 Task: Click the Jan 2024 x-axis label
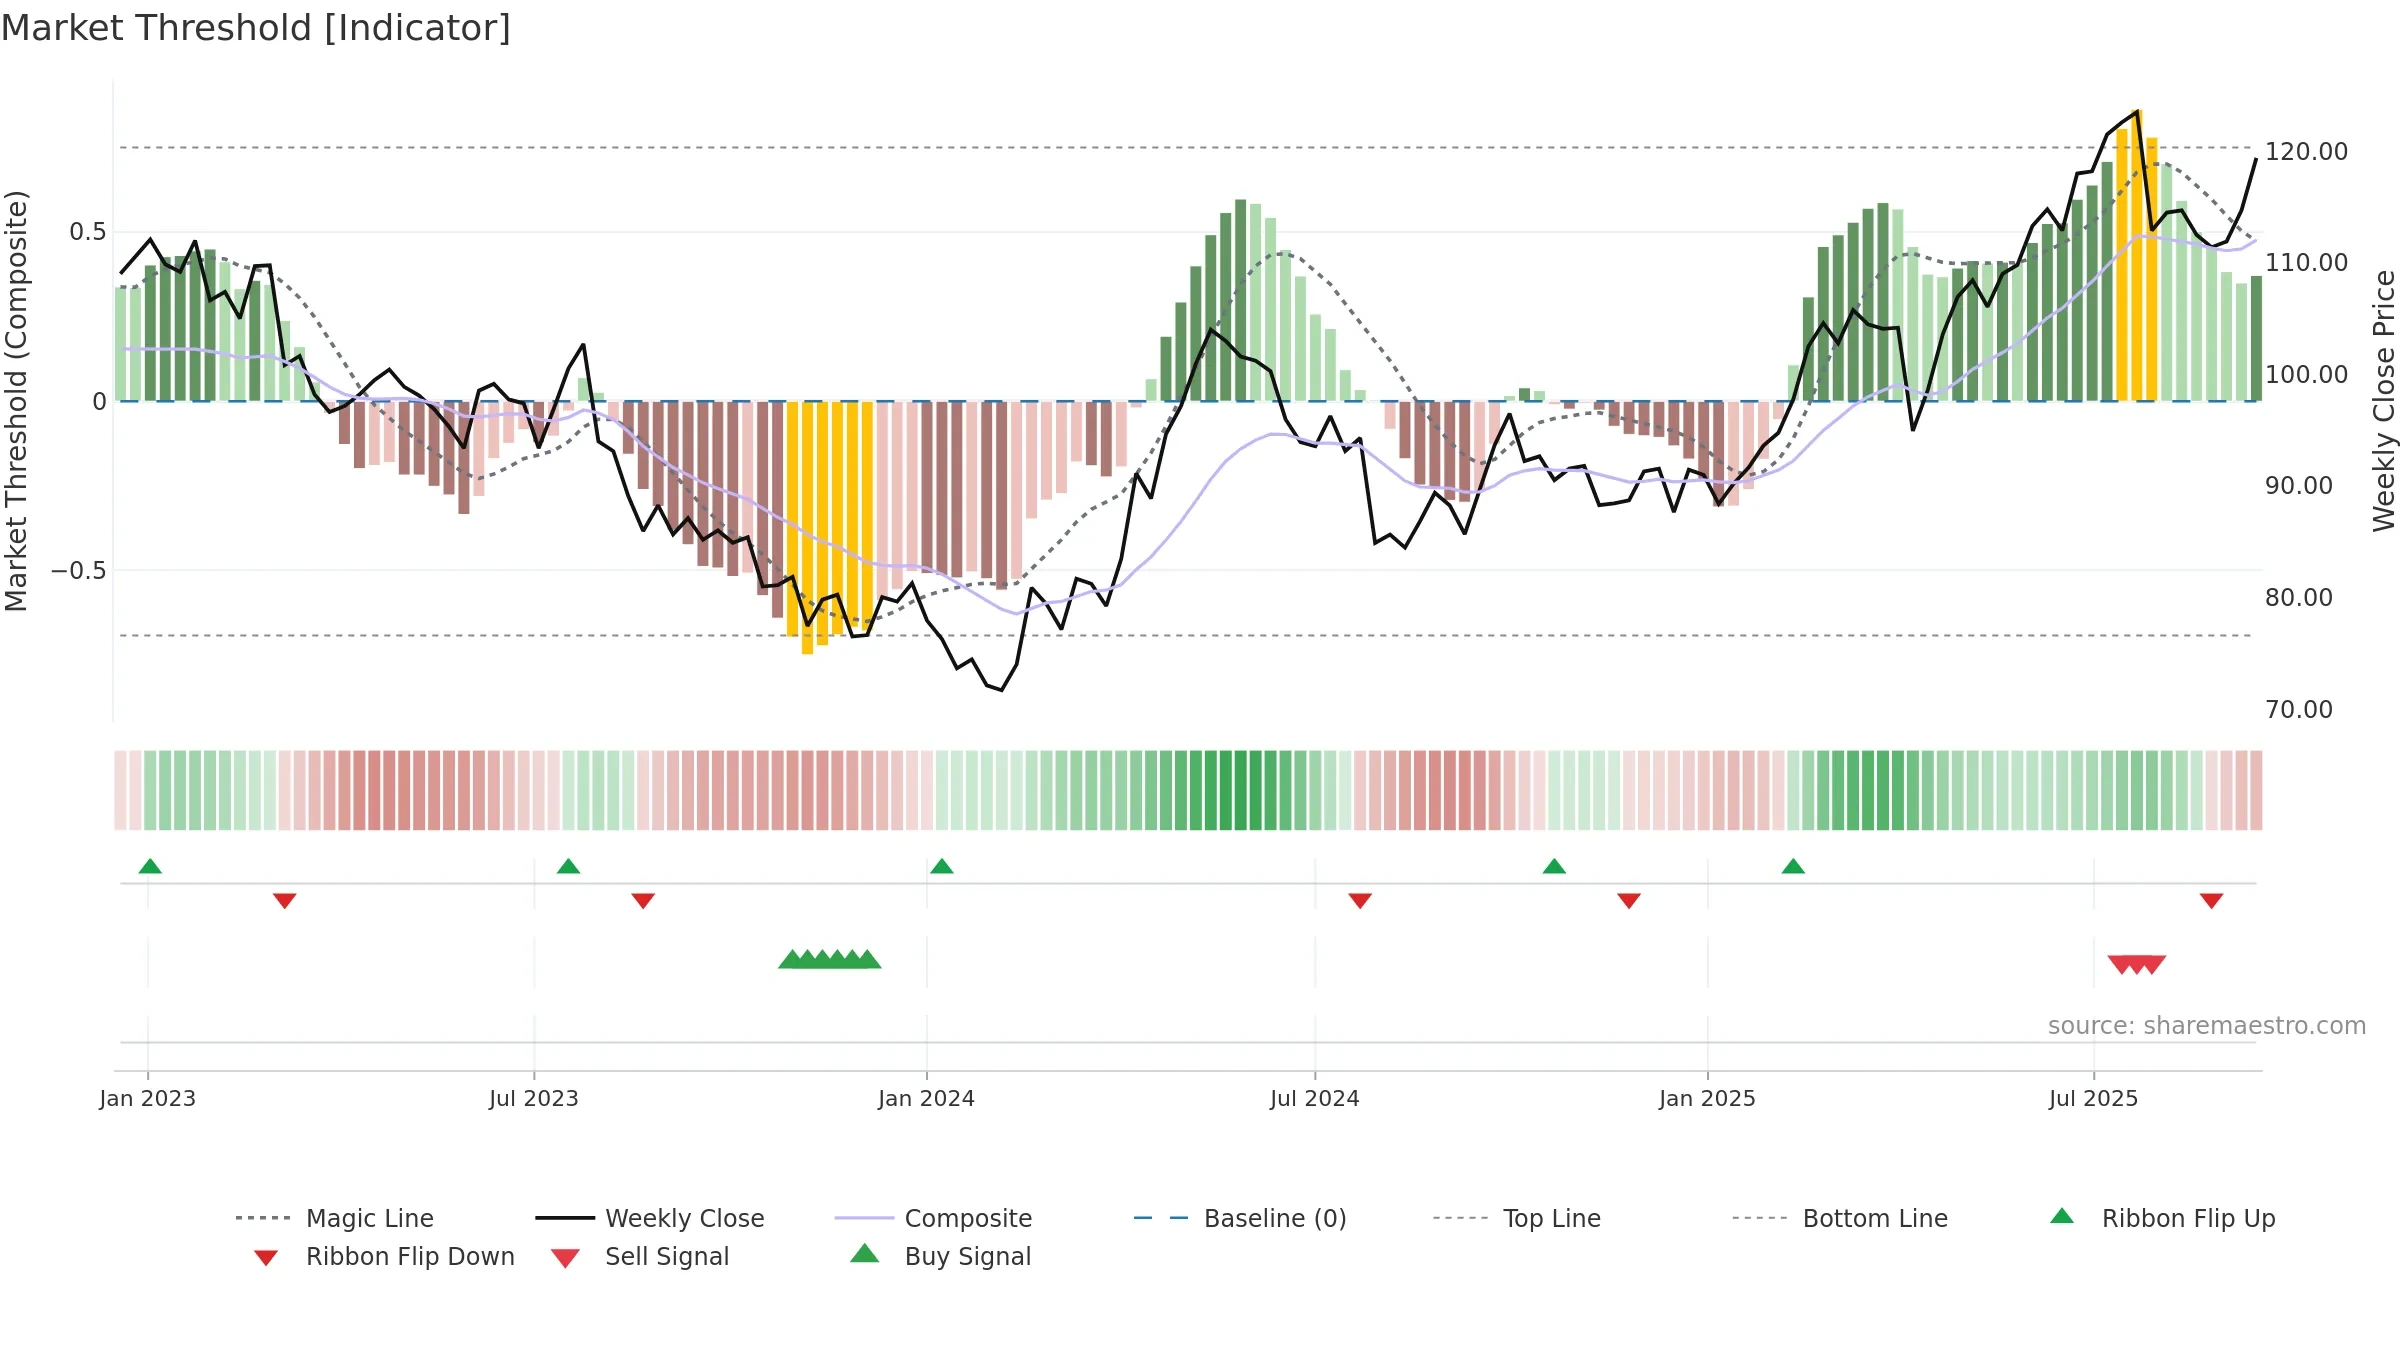[926, 1098]
